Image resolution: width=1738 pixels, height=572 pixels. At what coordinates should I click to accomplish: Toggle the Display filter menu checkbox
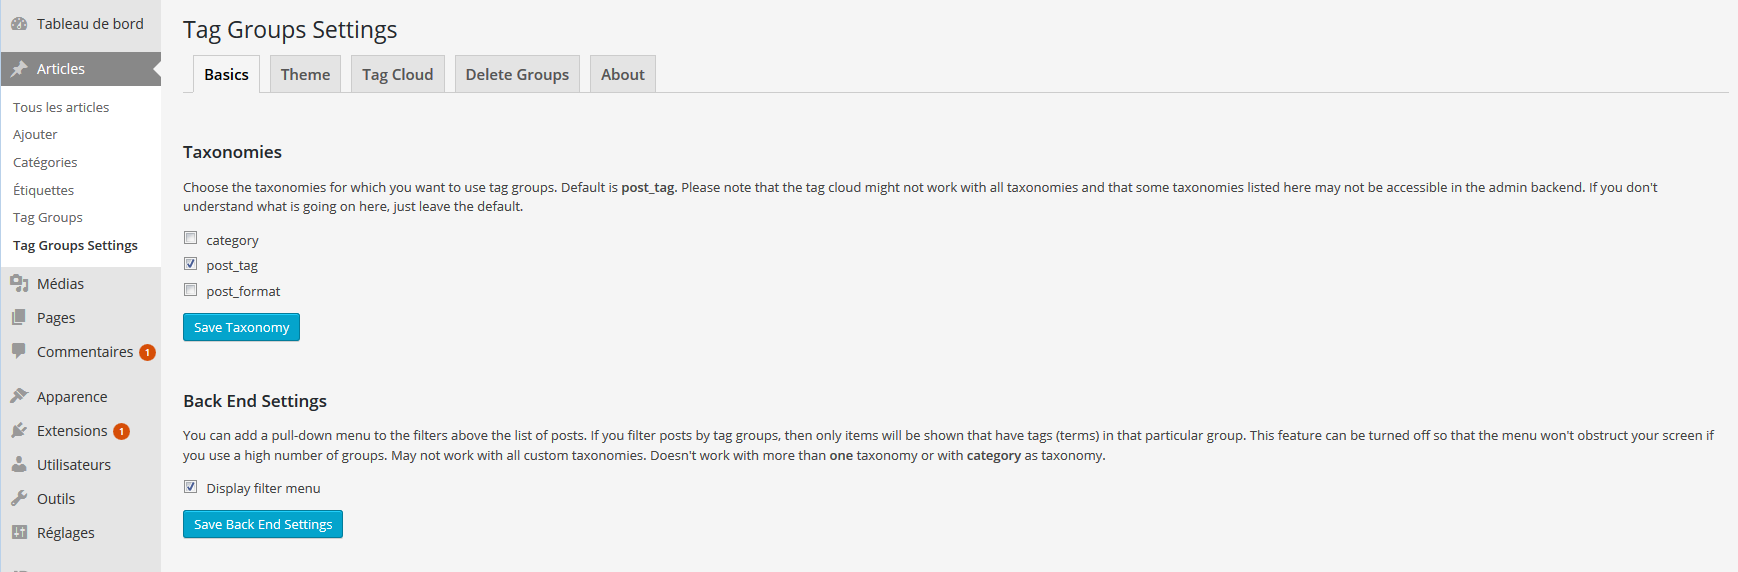click(x=190, y=487)
